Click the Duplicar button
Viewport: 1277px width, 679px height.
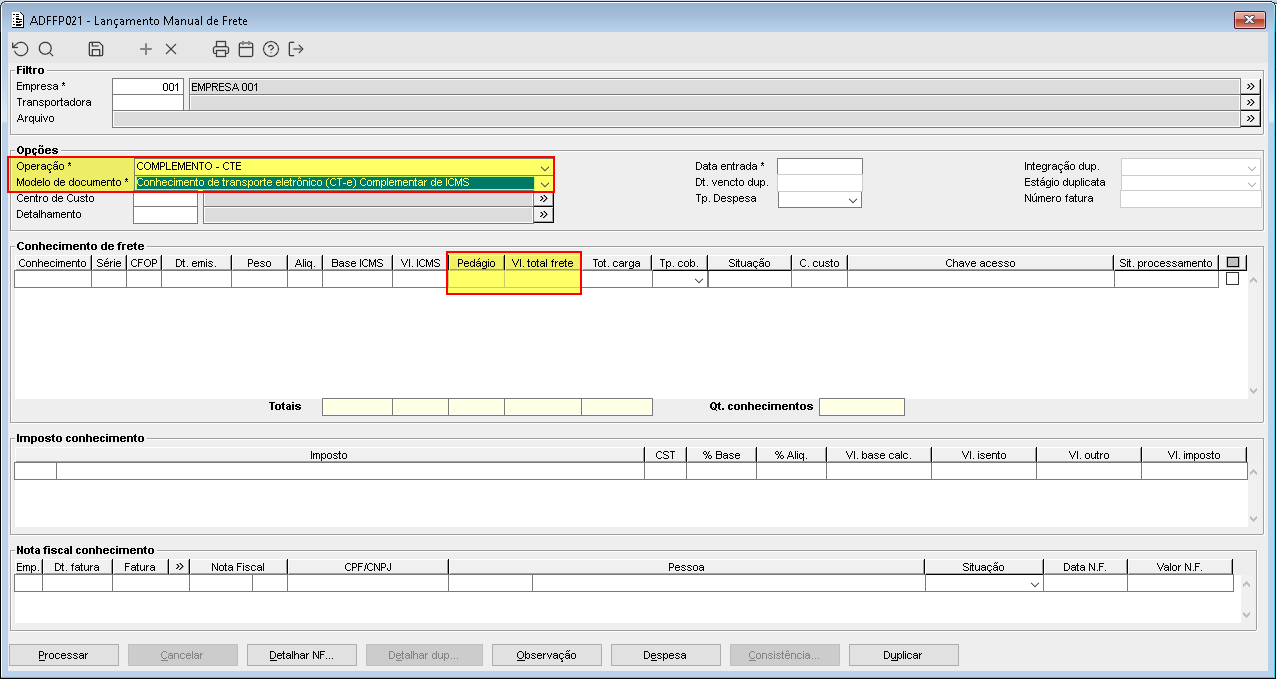pos(903,656)
